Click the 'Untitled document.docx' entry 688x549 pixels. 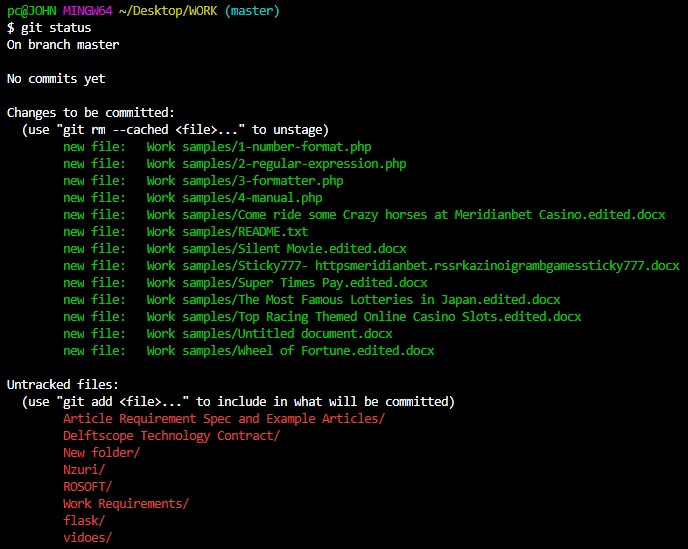[269, 334]
